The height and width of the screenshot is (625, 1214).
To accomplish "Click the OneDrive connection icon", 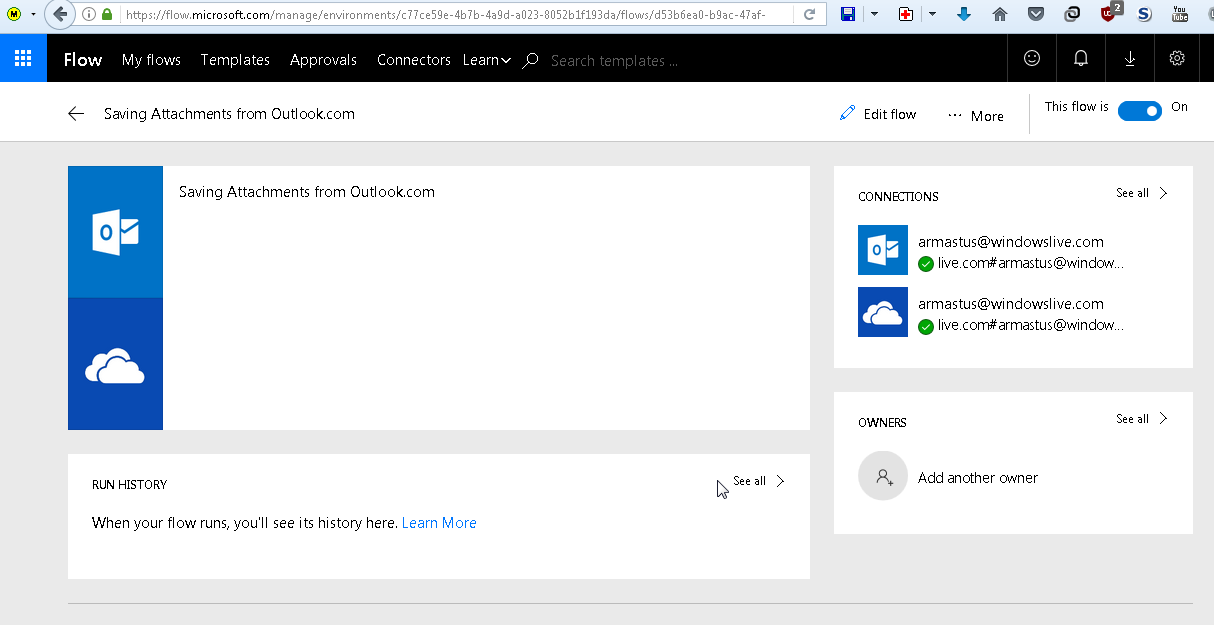I will point(883,312).
